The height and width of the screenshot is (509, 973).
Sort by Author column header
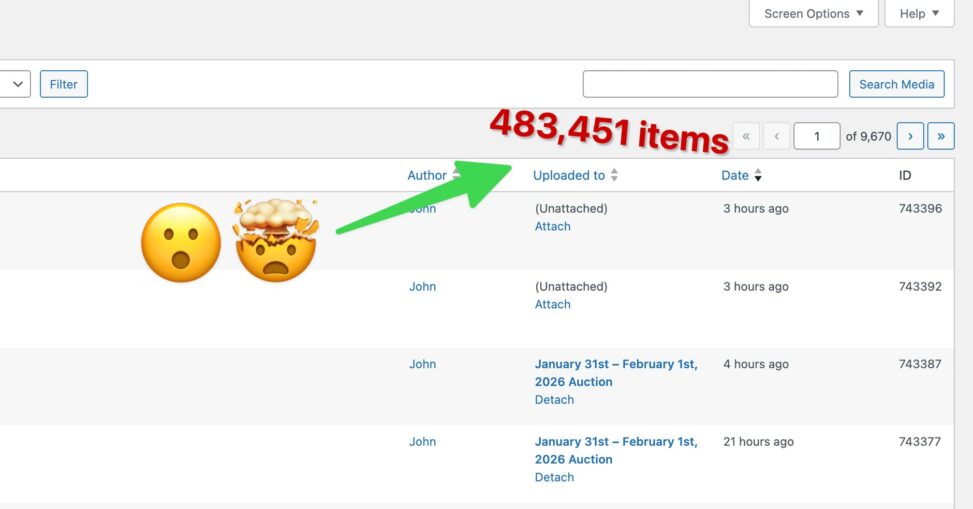(x=427, y=175)
